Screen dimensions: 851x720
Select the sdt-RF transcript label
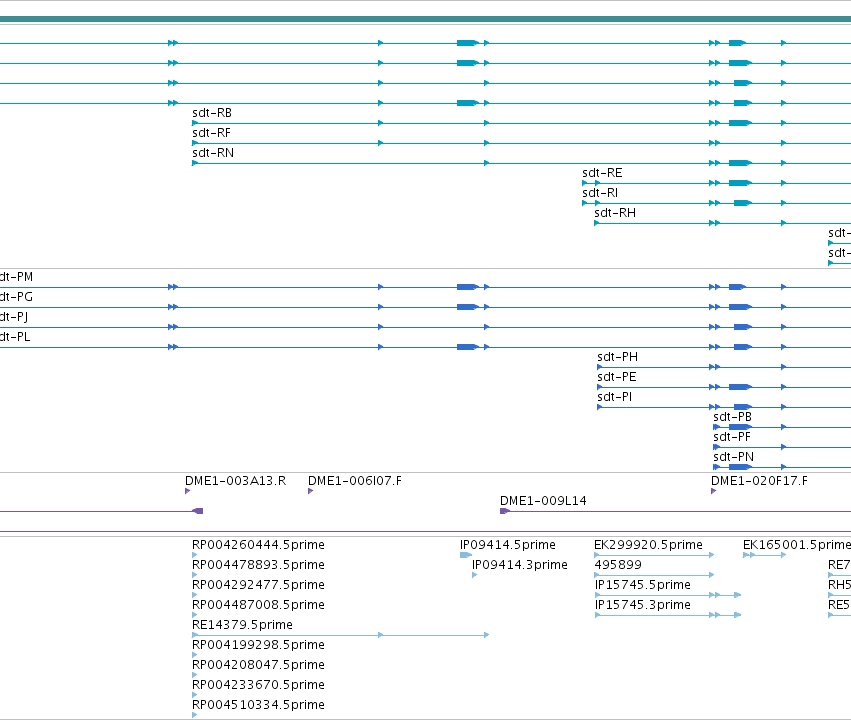(211, 133)
